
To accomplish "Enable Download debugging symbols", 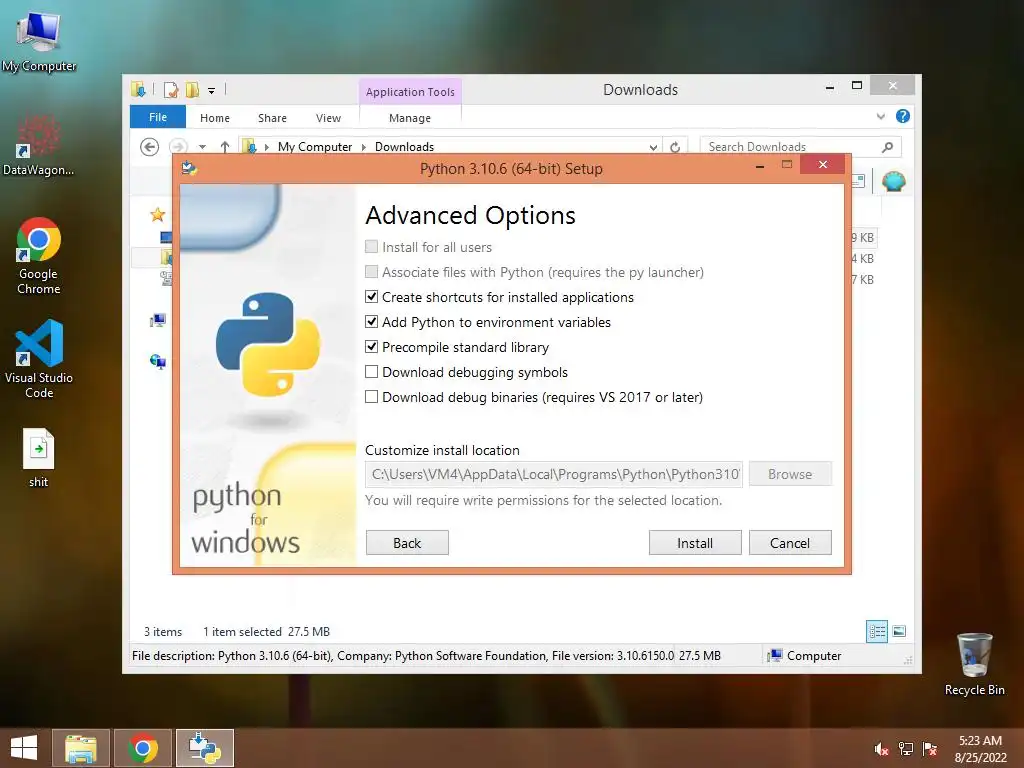I will (x=371, y=372).
